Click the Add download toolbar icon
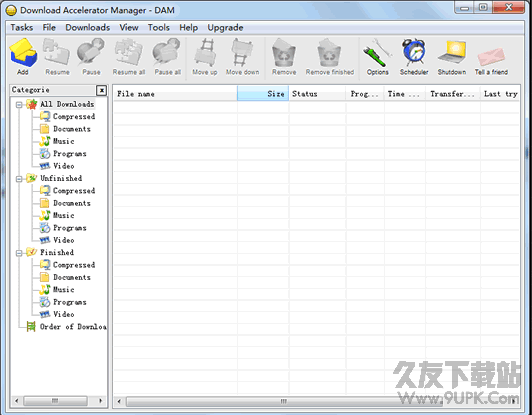The image size is (532, 415). click(x=23, y=56)
